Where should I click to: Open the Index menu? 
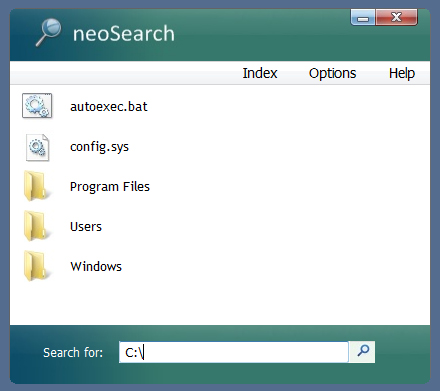pos(260,73)
